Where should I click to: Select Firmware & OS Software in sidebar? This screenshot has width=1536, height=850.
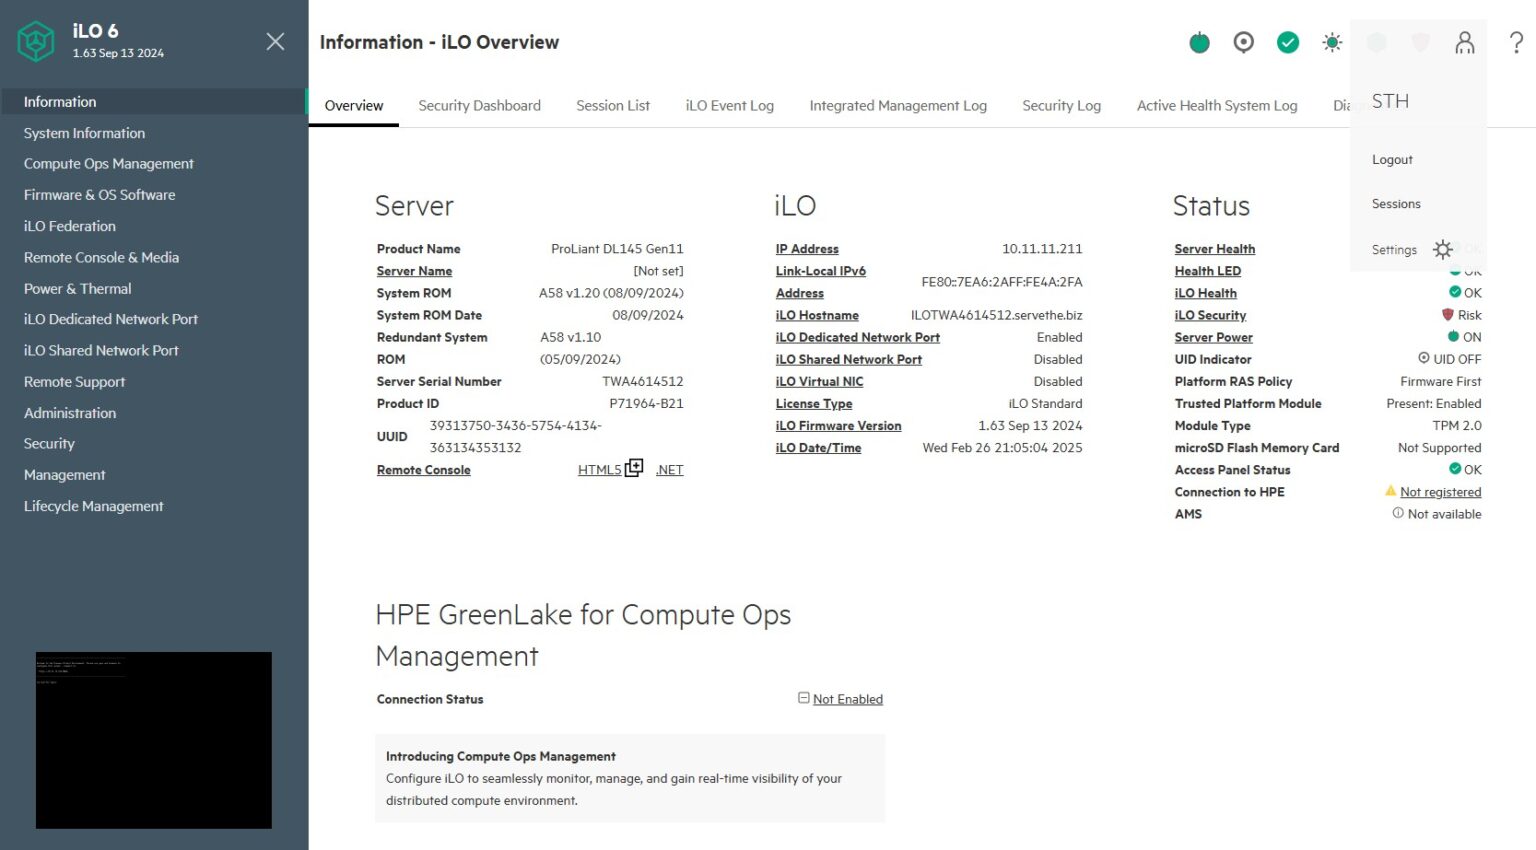point(100,194)
